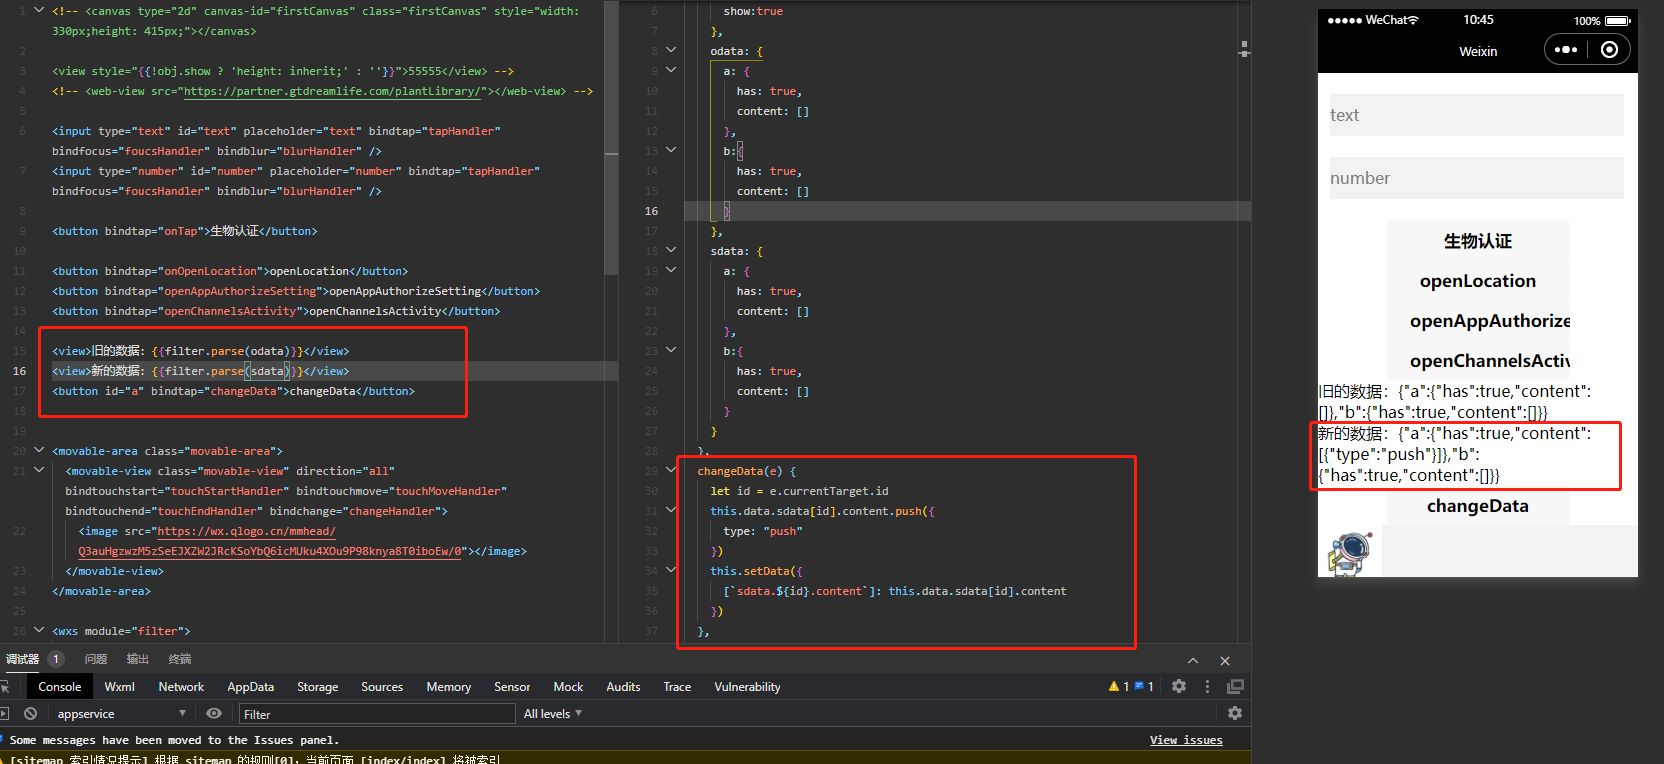The width and height of the screenshot is (1664, 764).
Task: Click the wx.qlogo.cn image URL in code
Action: coord(270,541)
